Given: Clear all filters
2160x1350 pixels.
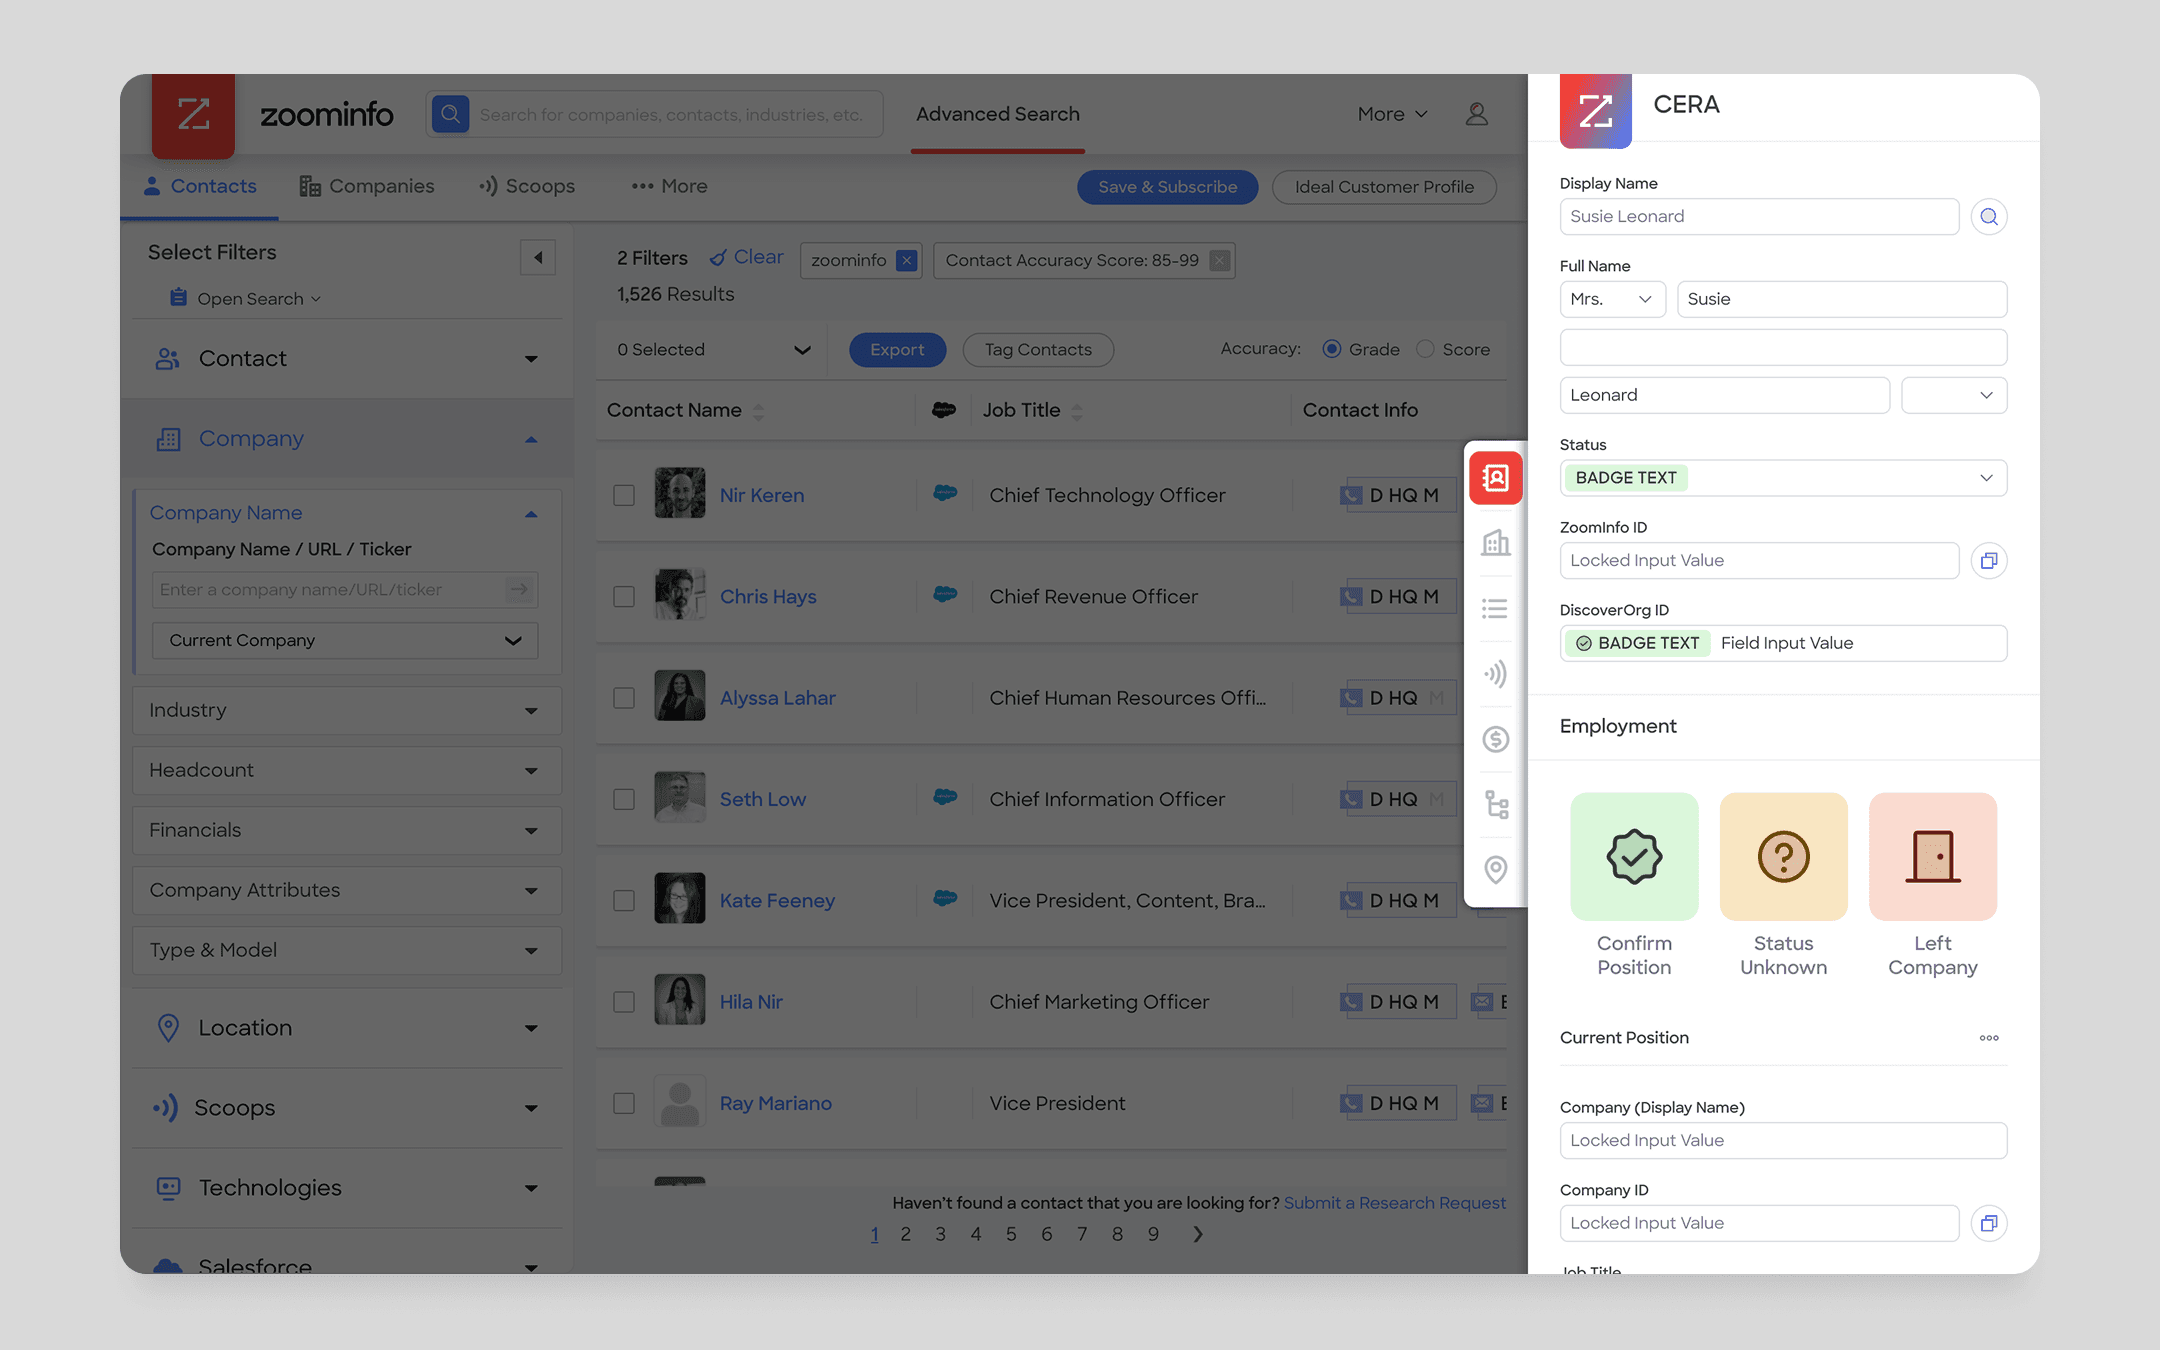Looking at the screenshot, I should (x=747, y=258).
